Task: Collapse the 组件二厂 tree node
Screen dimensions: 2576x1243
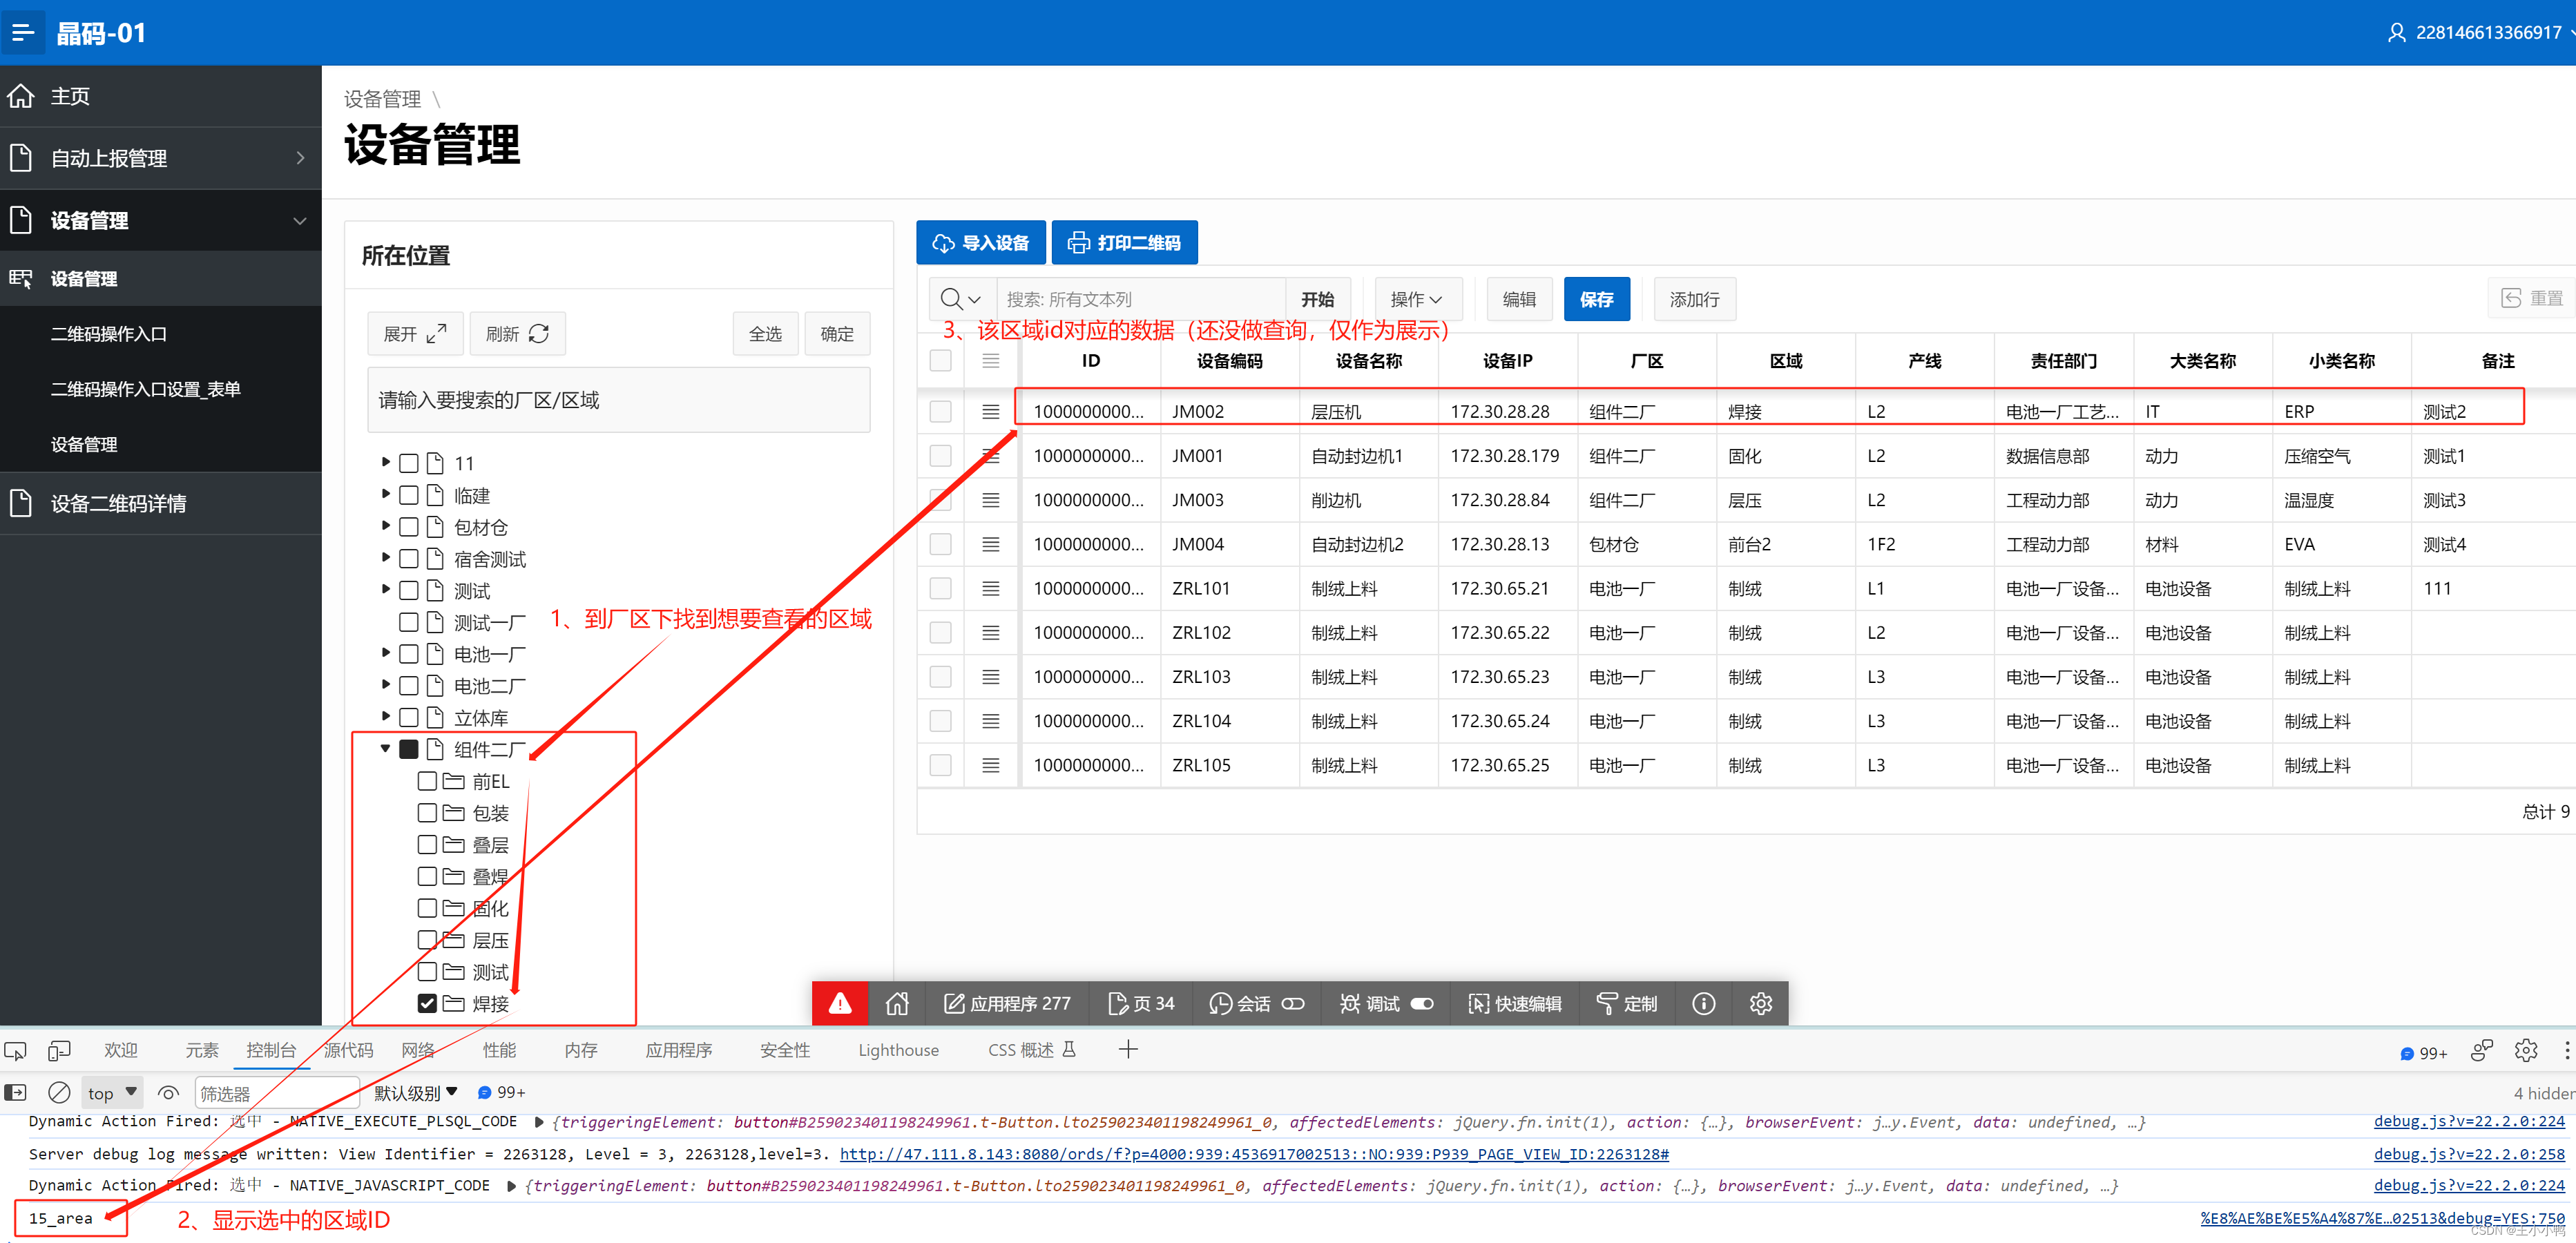Action: [386, 749]
